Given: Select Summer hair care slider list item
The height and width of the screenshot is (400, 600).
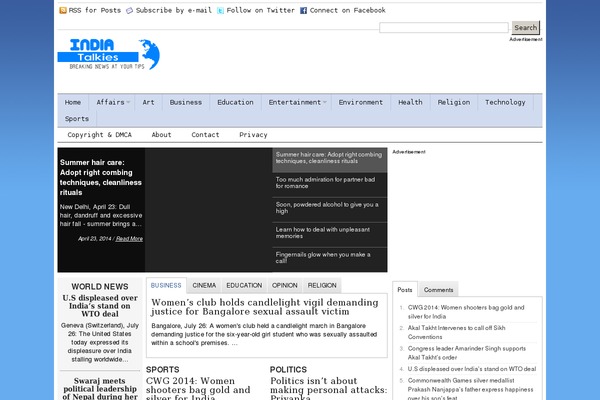Looking at the screenshot, I should 329,158.
